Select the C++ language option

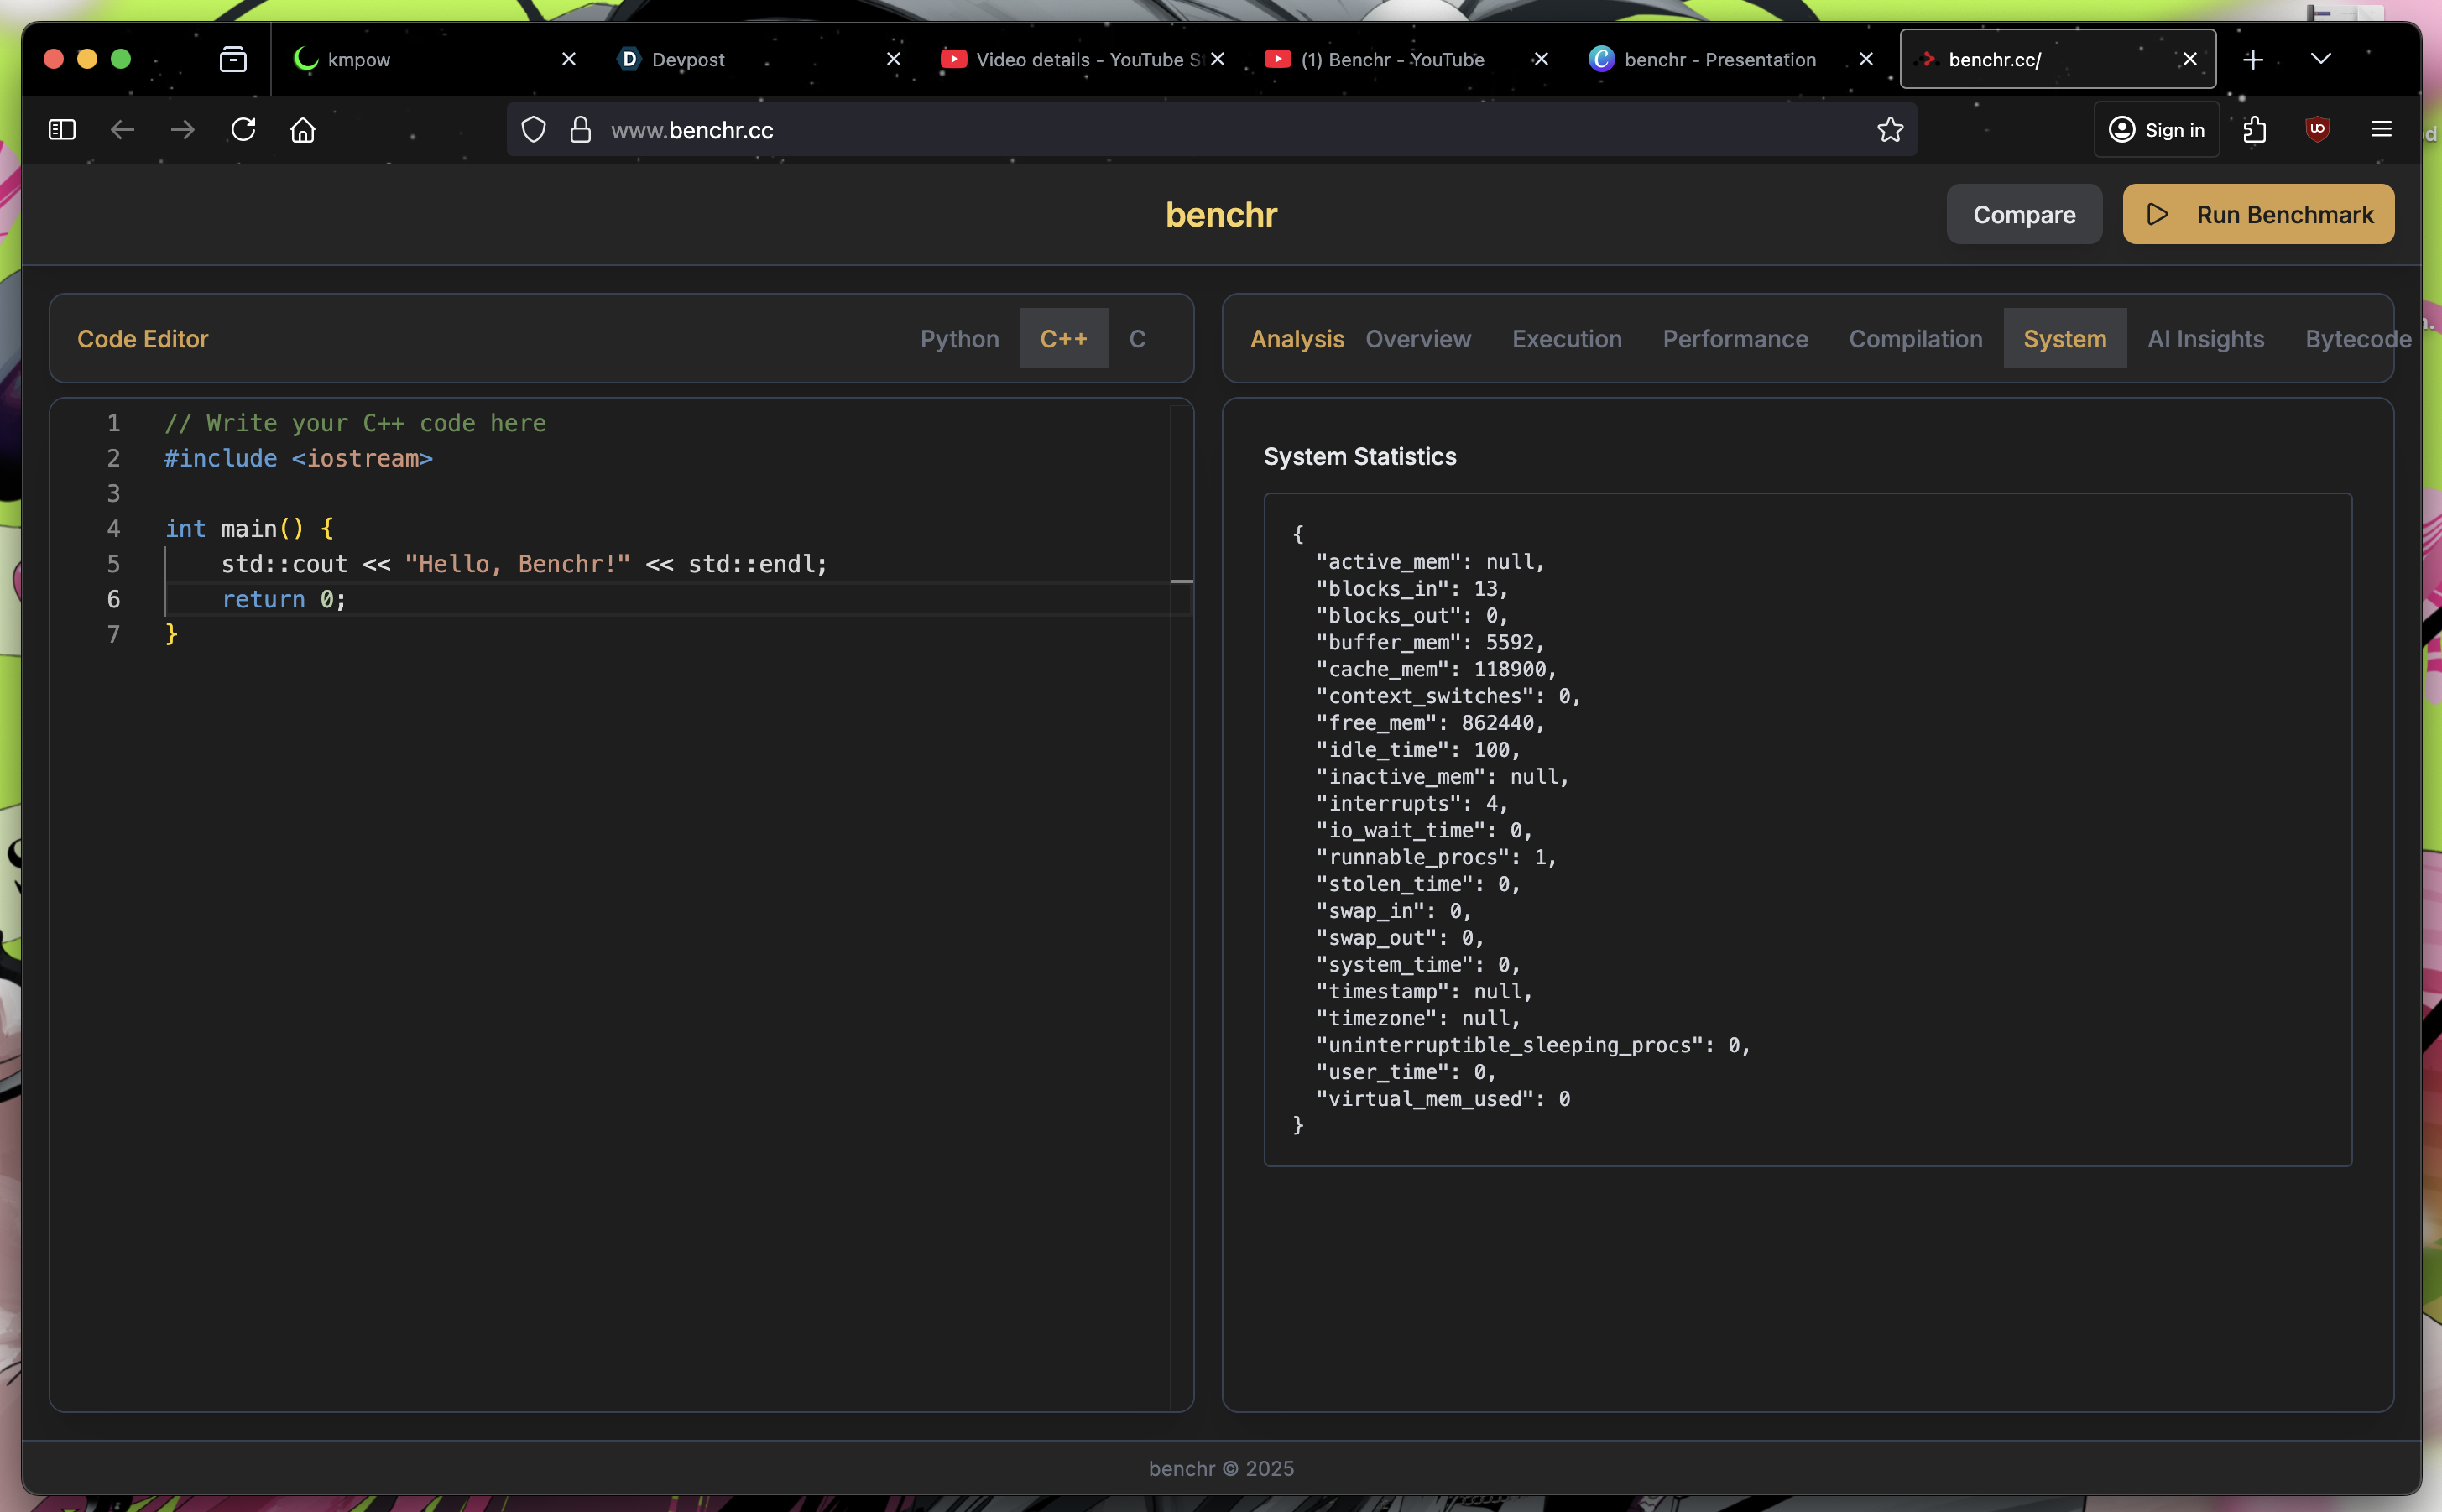(x=1063, y=339)
